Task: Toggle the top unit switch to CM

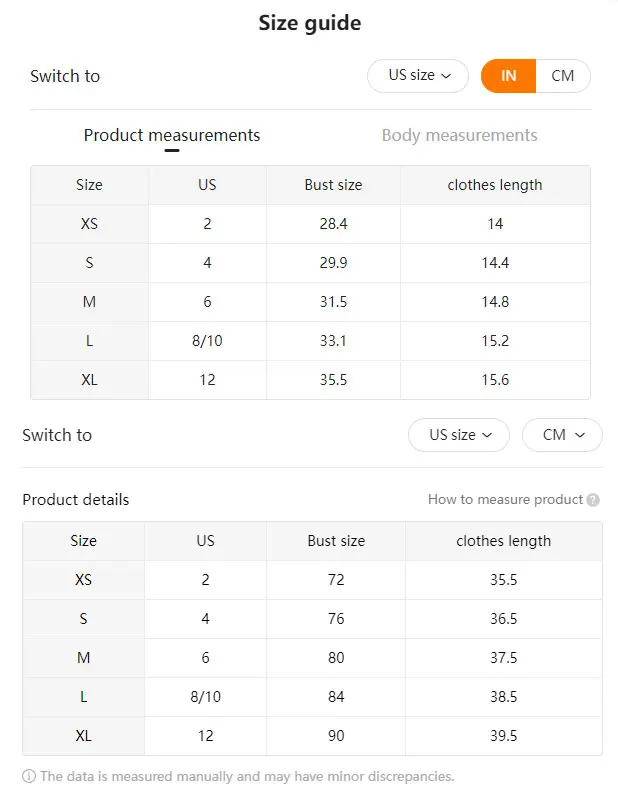Action: pyautogui.click(x=563, y=76)
